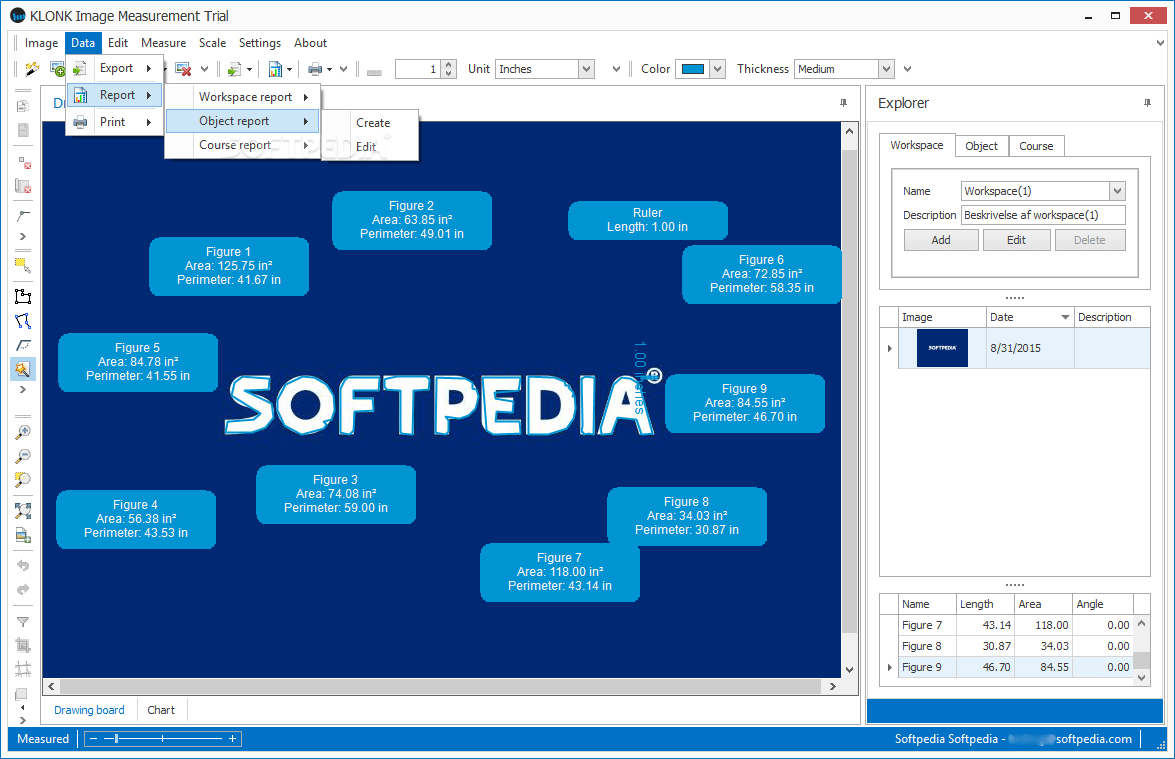Expand toolbar overflow chevron after Thickness
Viewport: 1175px width, 759px height.
click(907, 69)
